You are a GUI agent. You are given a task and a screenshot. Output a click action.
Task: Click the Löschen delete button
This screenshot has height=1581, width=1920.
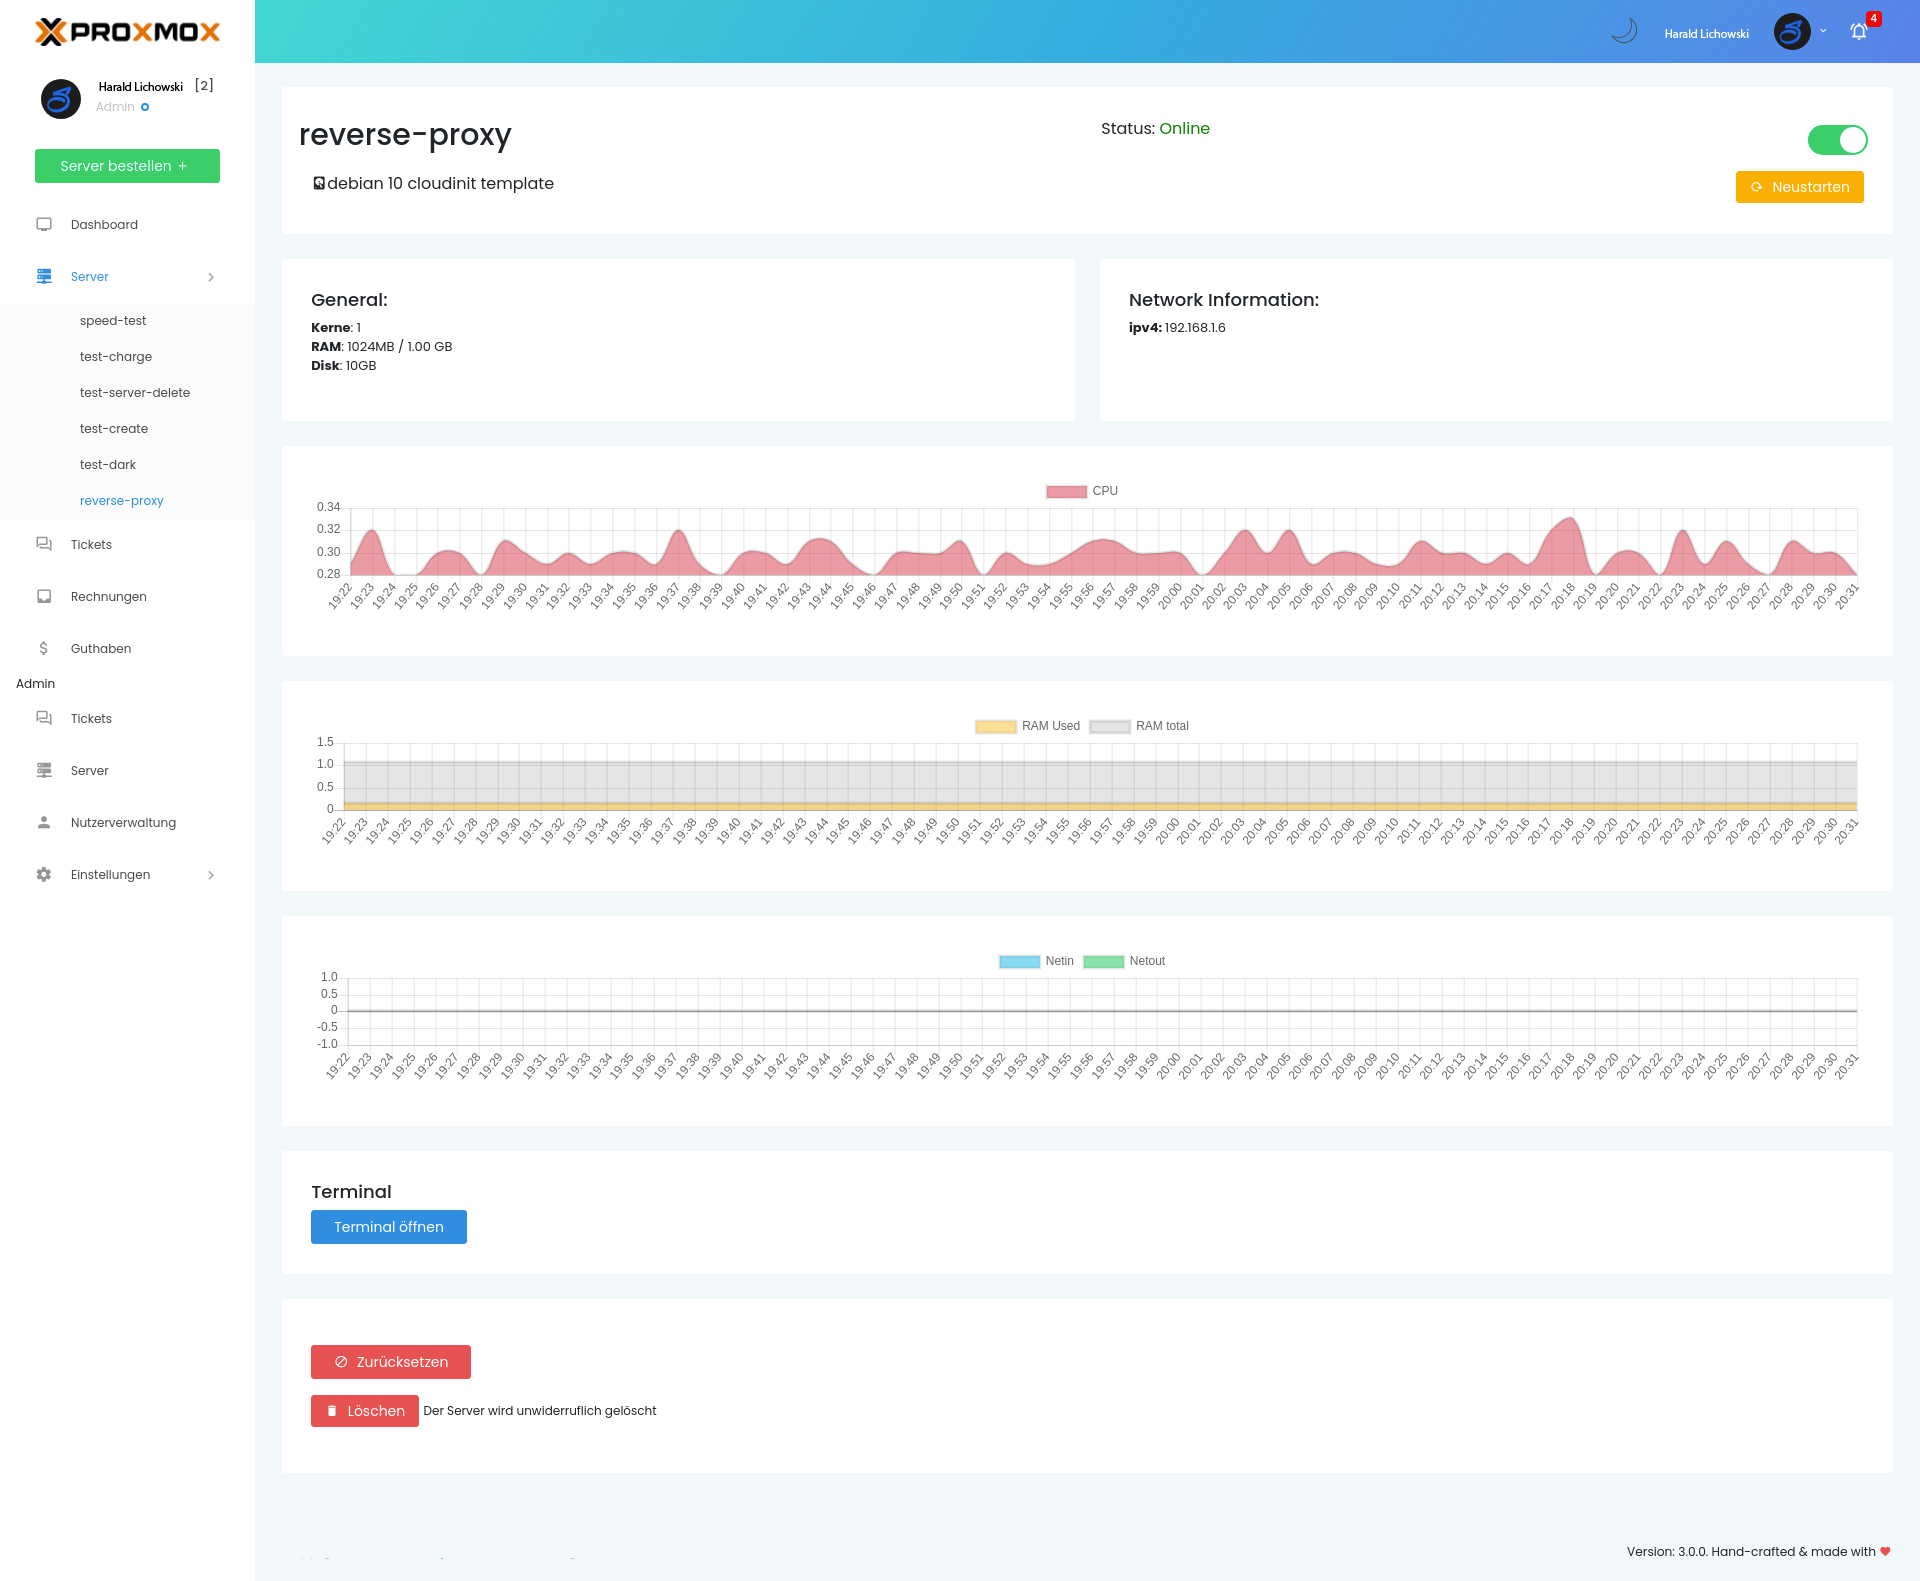pos(364,1411)
